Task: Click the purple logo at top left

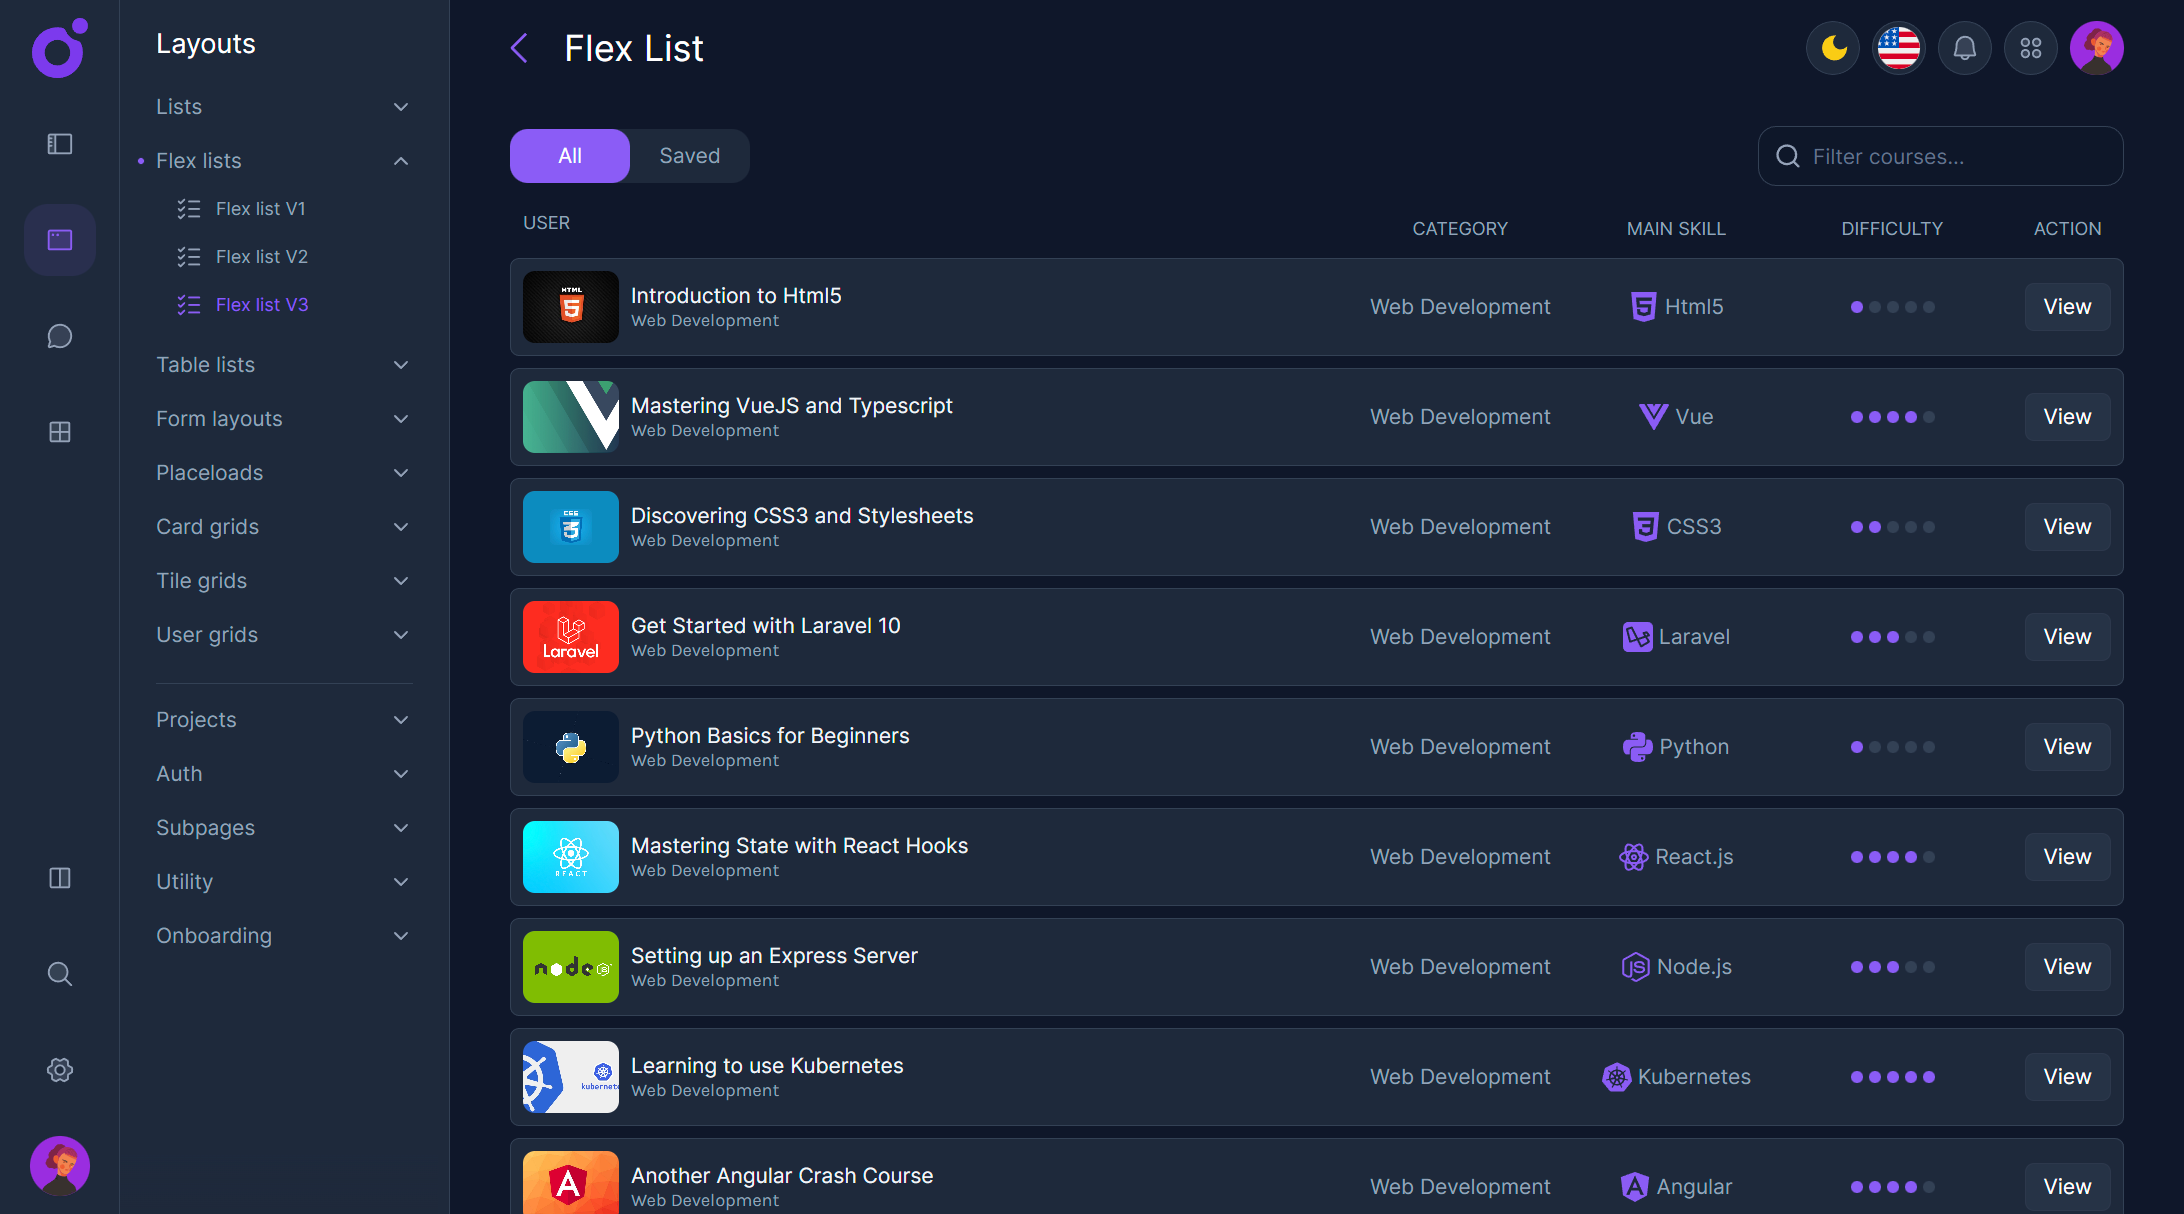Action: click(58, 48)
